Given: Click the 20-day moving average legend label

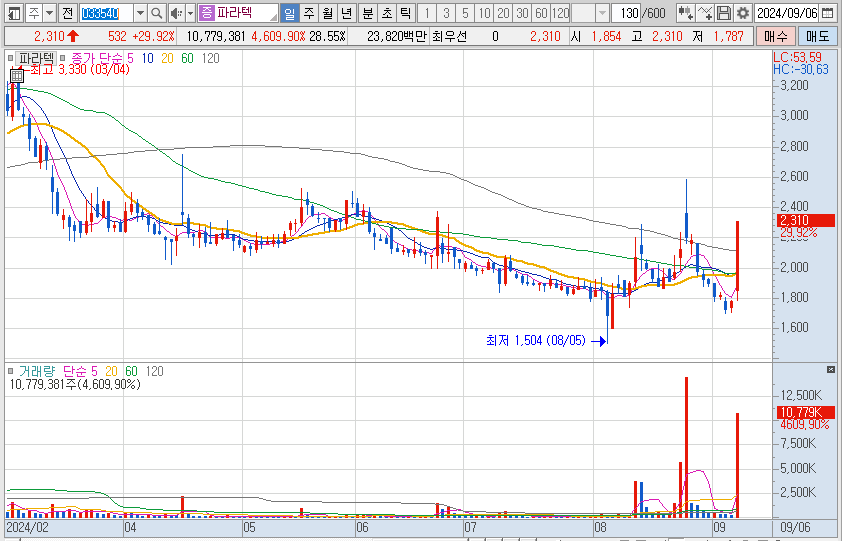Looking at the screenshot, I should (168, 58).
